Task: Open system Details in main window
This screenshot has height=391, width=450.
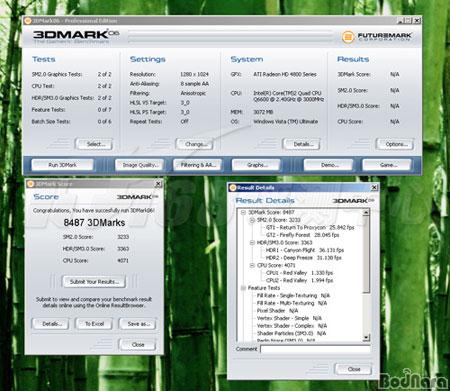Action: [303, 144]
